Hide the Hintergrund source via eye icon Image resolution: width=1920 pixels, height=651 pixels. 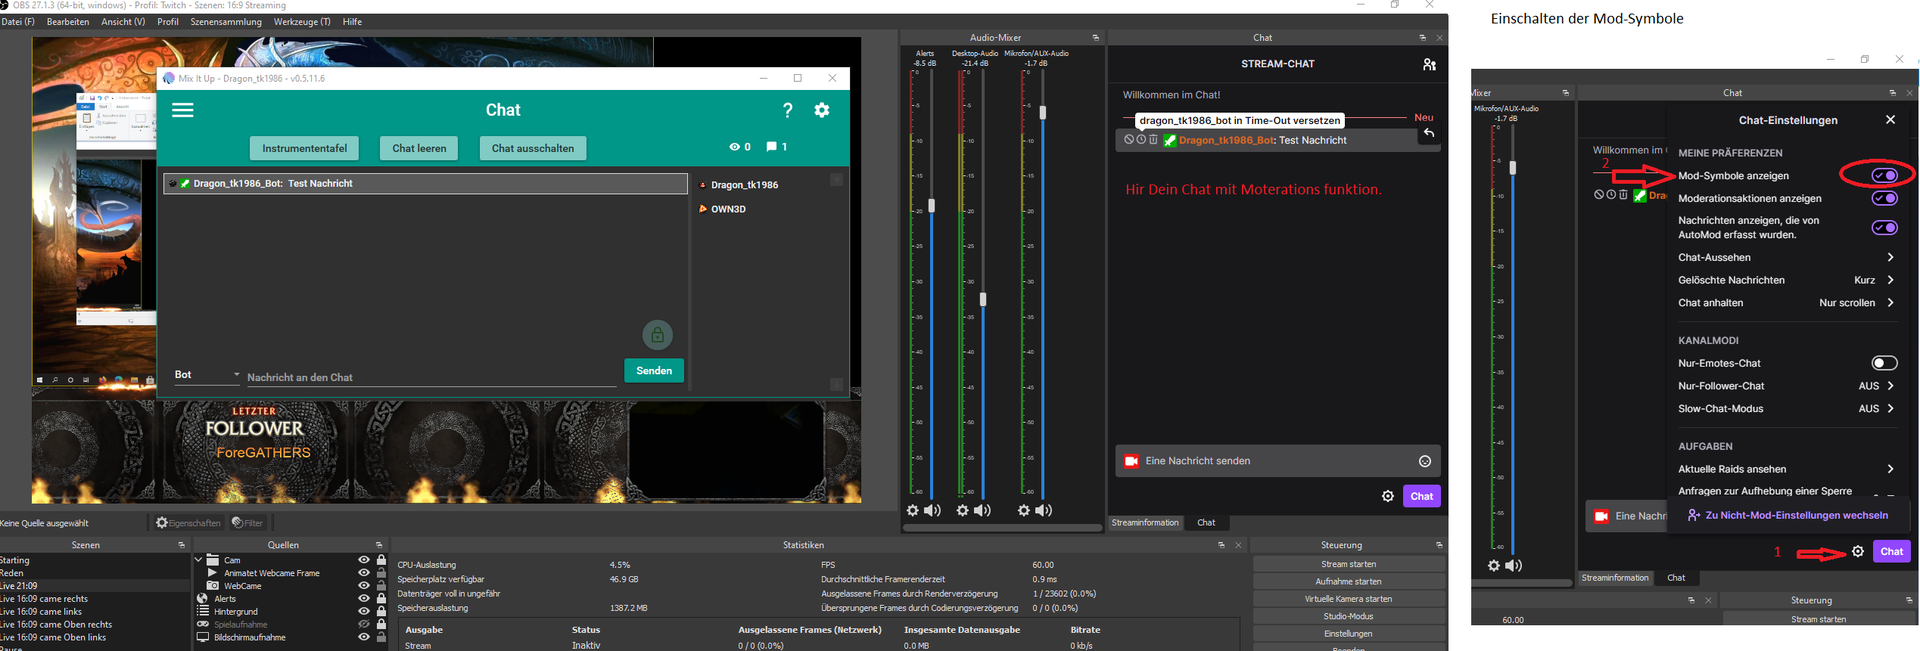coord(364,611)
